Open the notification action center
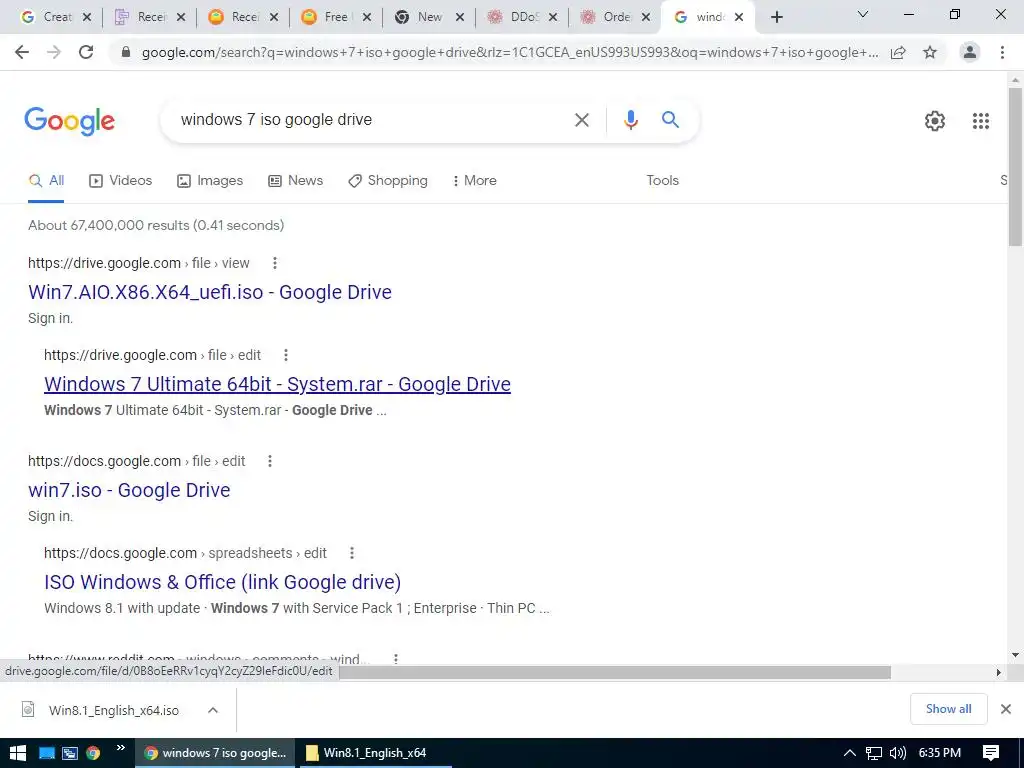 [x=991, y=753]
